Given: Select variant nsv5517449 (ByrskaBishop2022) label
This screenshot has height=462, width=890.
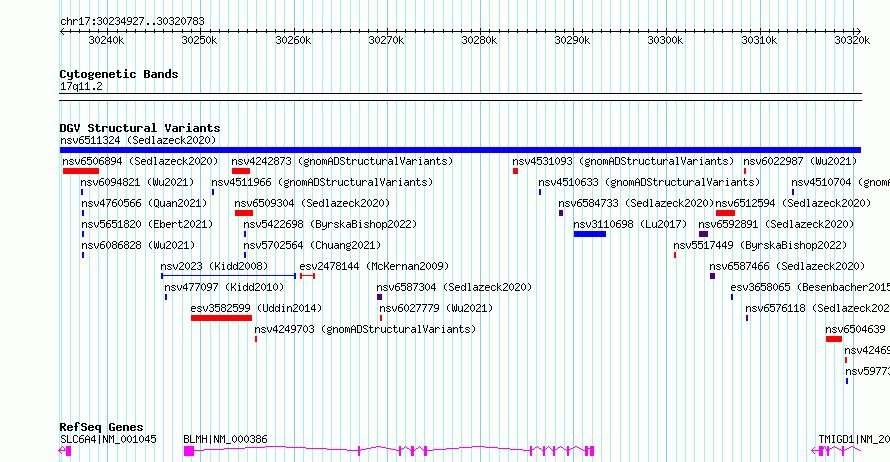Looking at the screenshot, I should coord(760,245).
